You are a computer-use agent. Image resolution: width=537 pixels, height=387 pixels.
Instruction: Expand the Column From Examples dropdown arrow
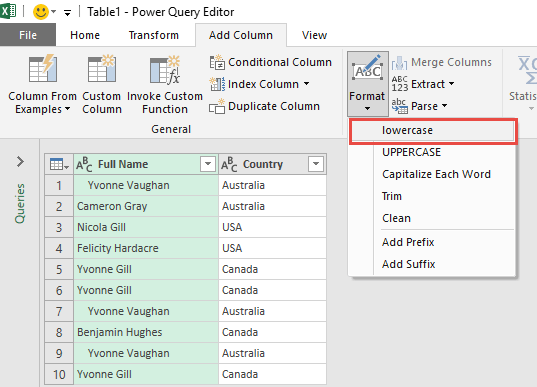tap(67, 109)
